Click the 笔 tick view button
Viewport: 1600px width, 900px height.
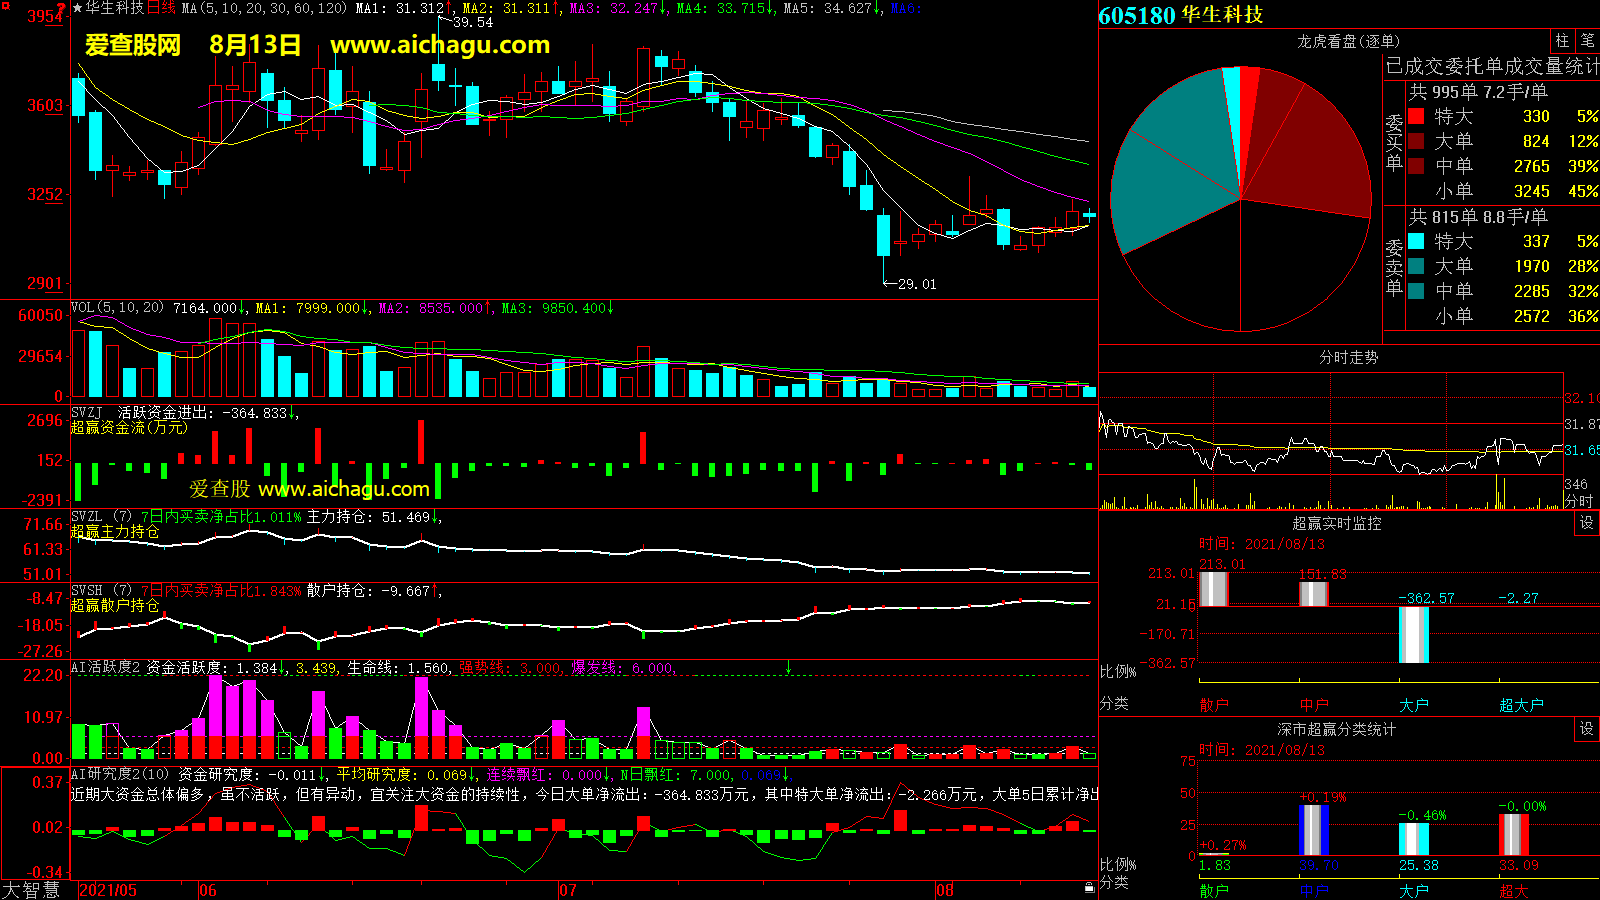point(1587,41)
